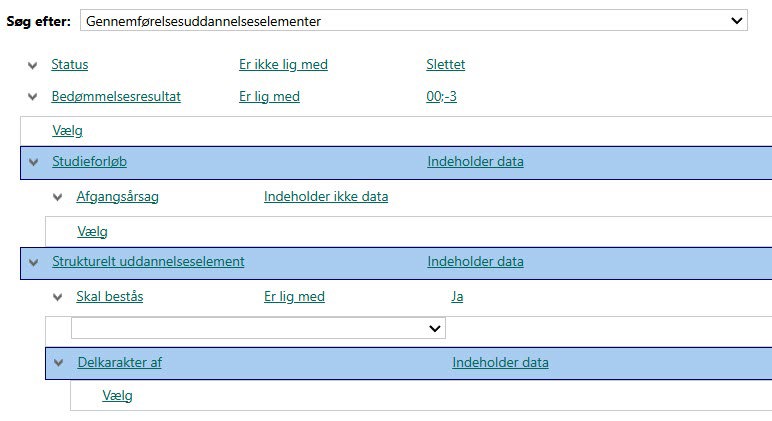Collapse the Studieforløb group chevron
The height and width of the screenshot is (421, 772).
(34, 162)
